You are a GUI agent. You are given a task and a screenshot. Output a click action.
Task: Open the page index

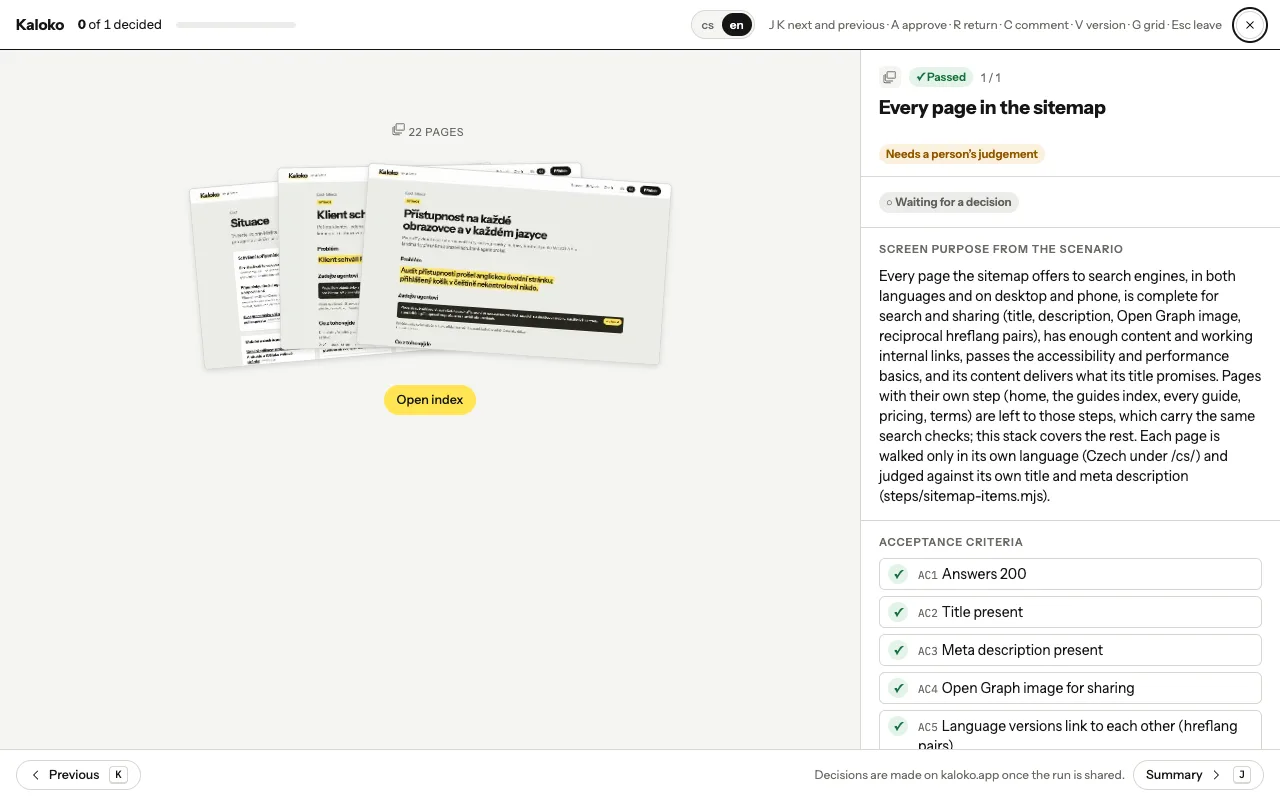pos(430,400)
